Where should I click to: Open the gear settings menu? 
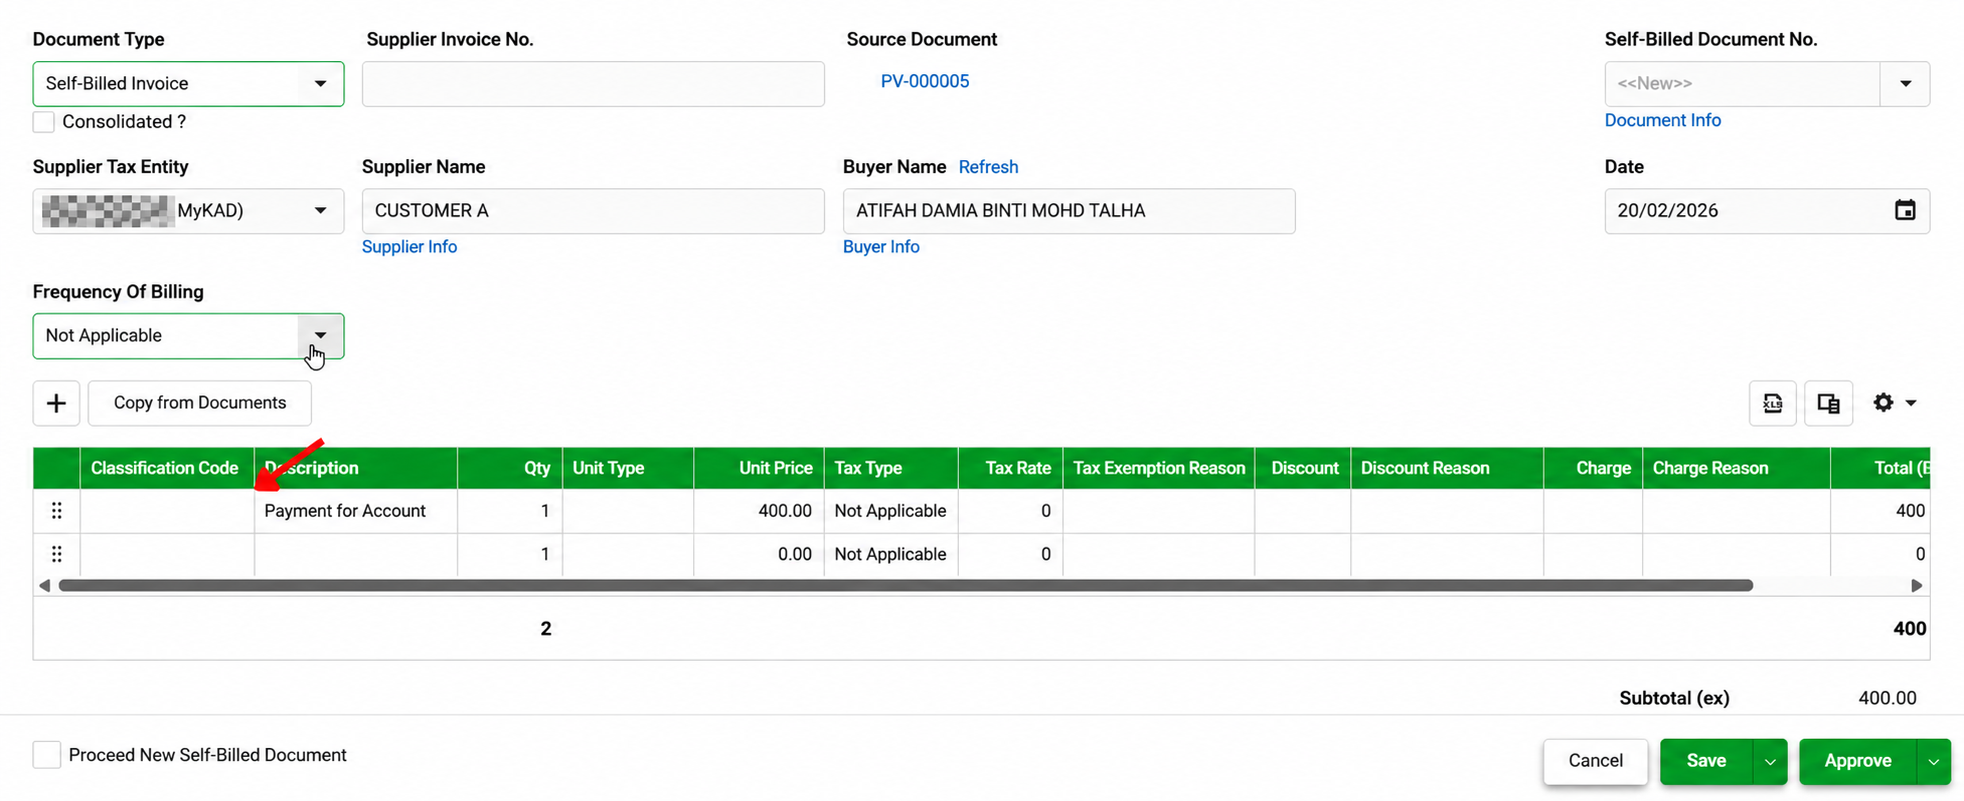[x=1894, y=403]
